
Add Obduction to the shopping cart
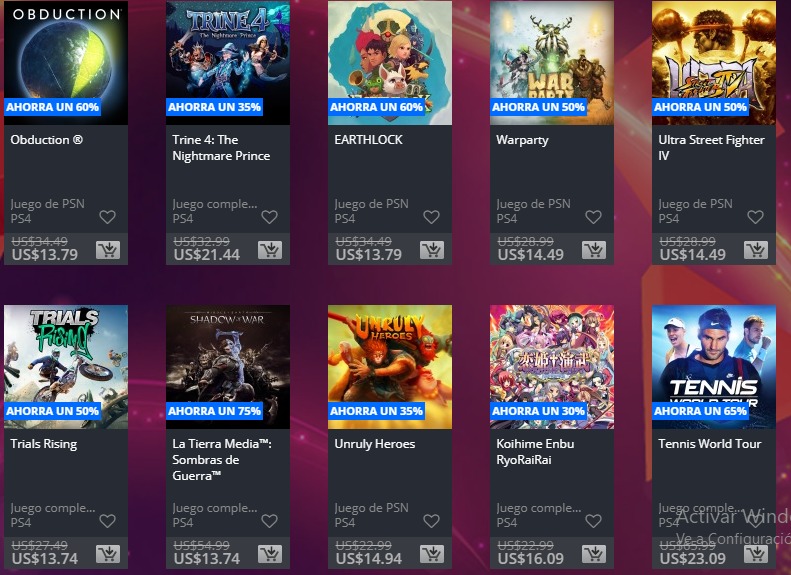108,250
